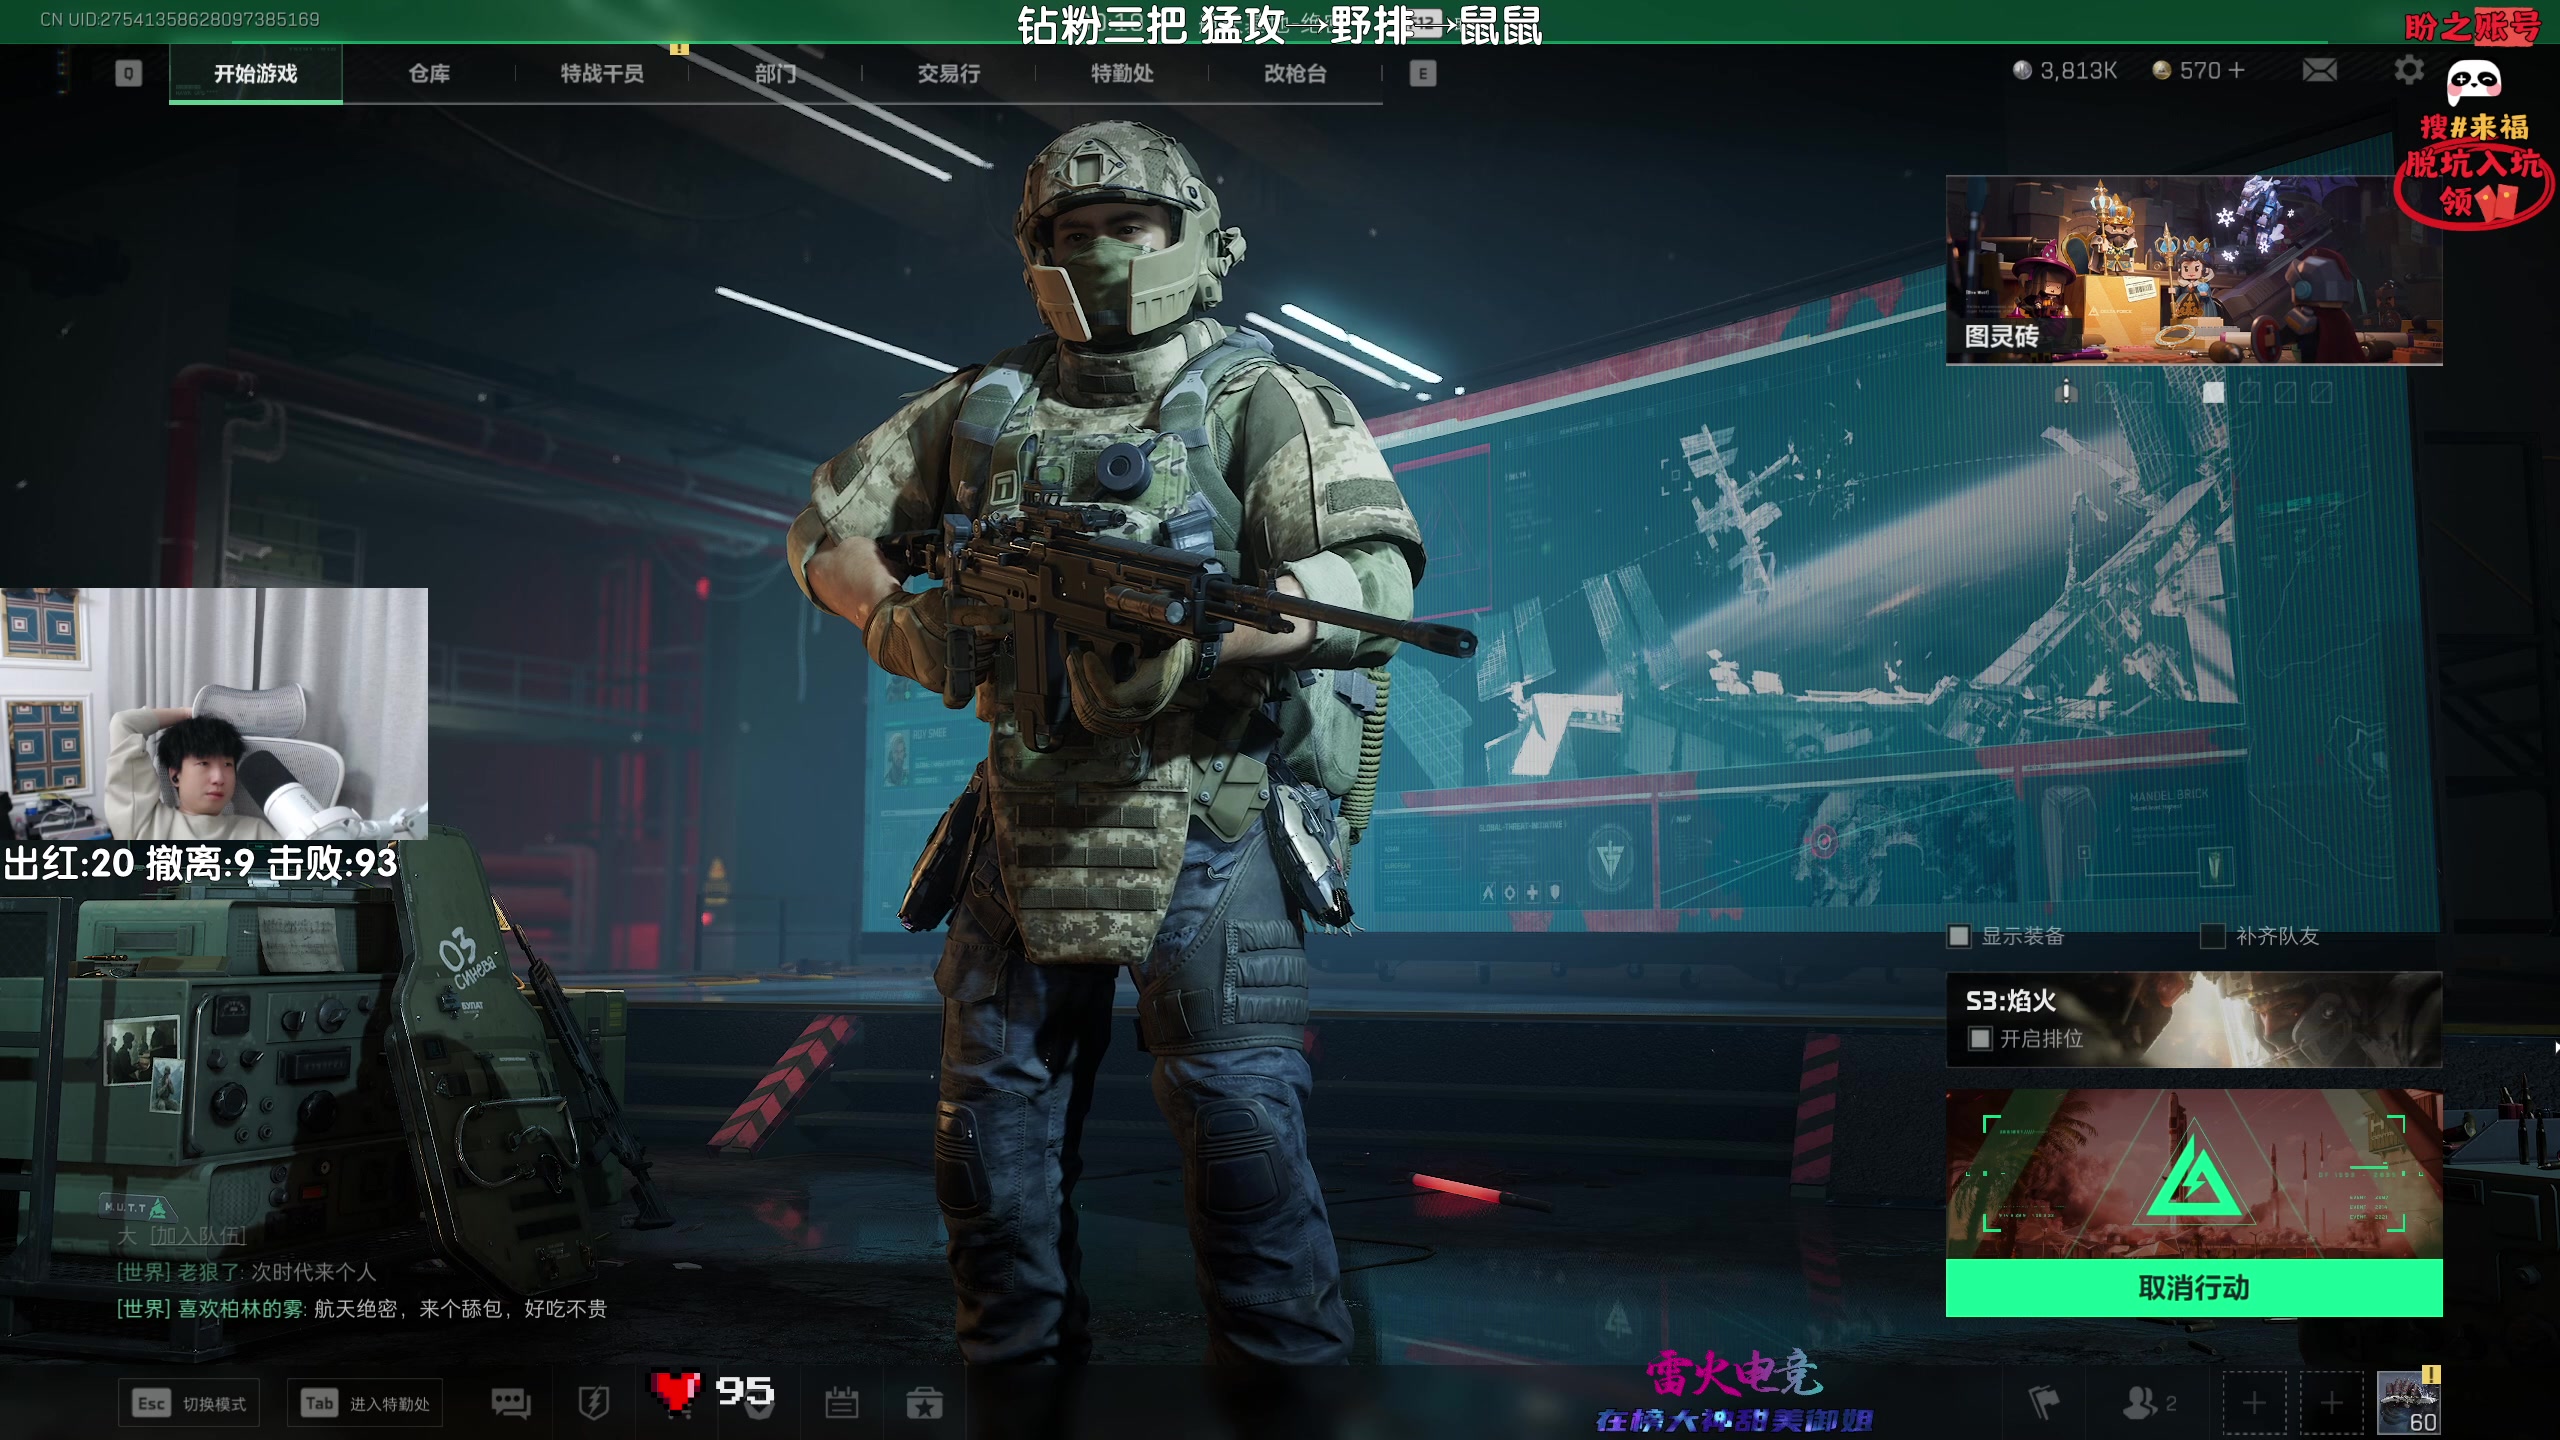Image resolution: width=2560 pixels, height=1440 pixels.
Task: Open the settings gear icon
Action: (x=2409, y=70)
